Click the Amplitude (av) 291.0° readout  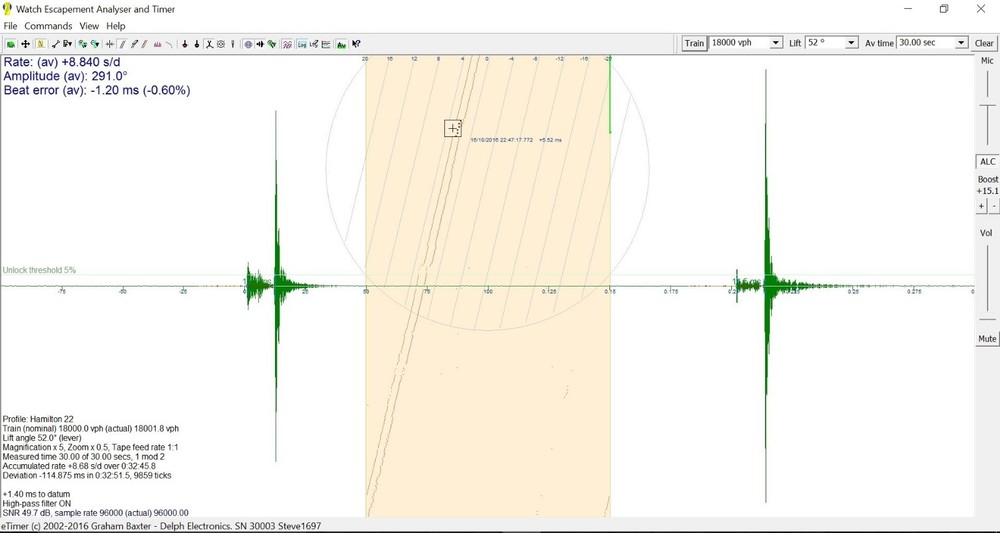(x=66, y=77)
